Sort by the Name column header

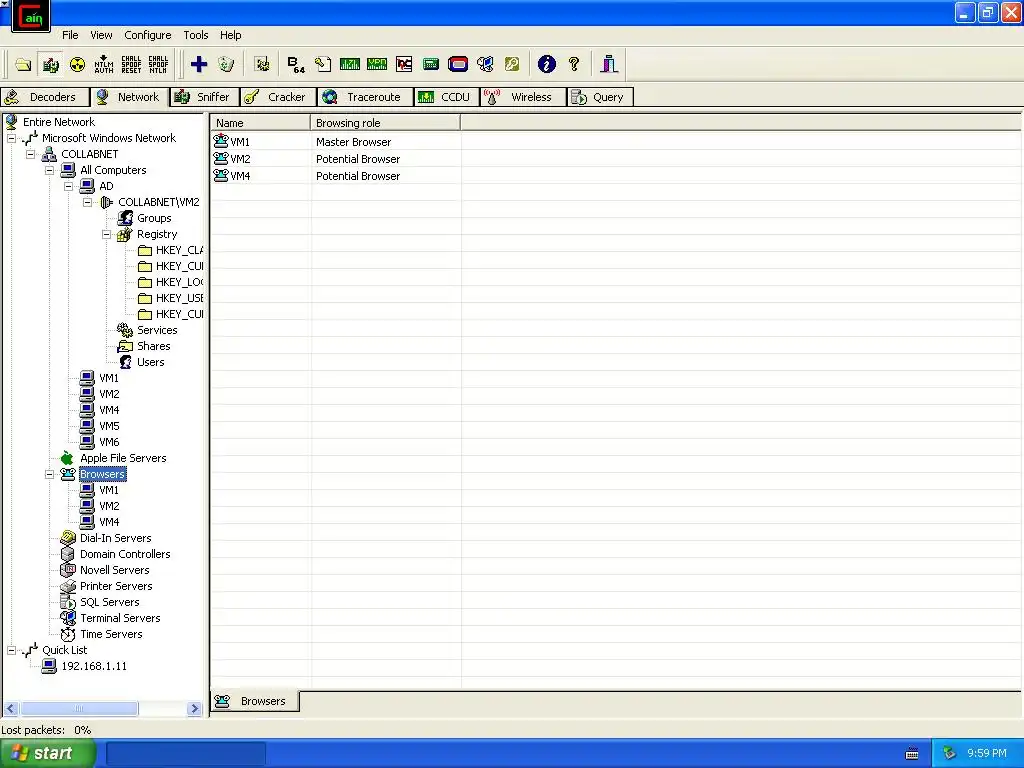(x=261, y=123)
